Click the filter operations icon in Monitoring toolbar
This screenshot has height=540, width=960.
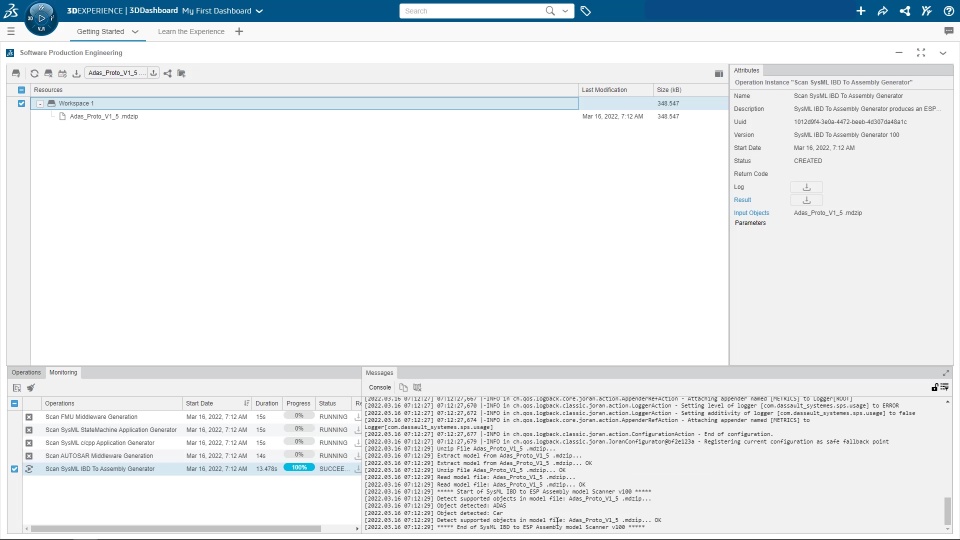tap(17, 388)
